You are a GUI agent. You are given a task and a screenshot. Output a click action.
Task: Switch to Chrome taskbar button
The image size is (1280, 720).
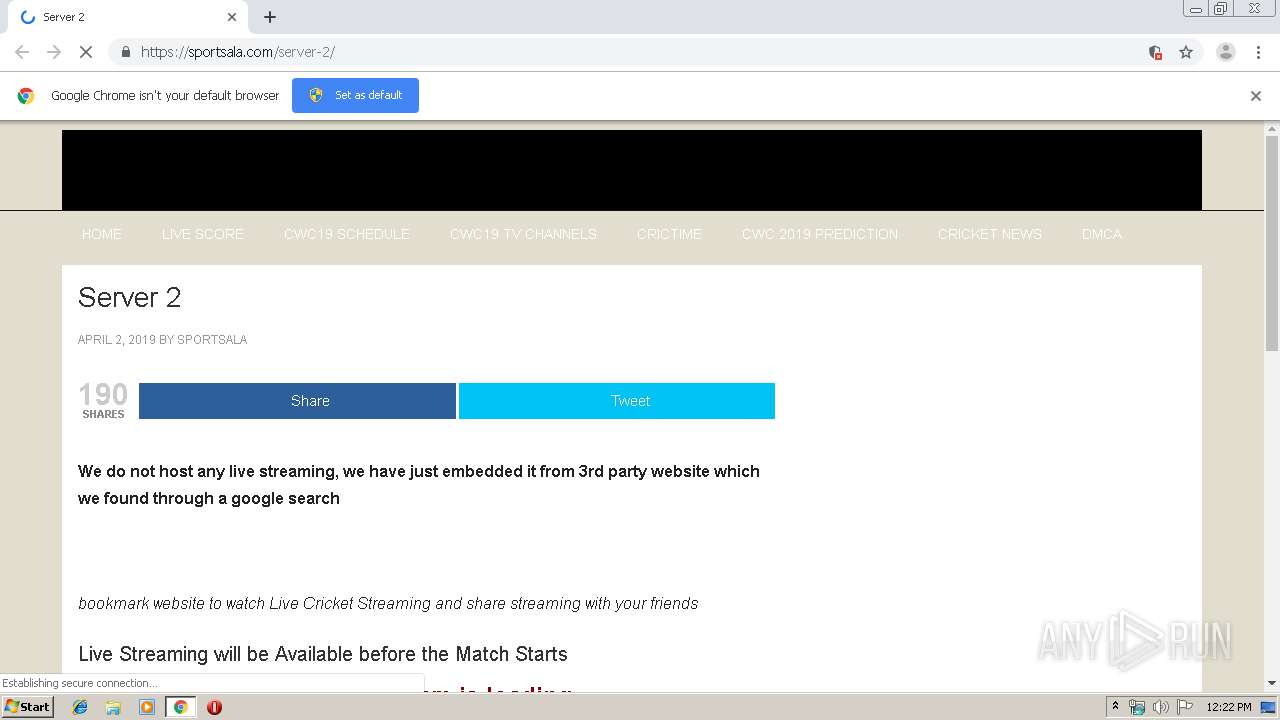click(x=180, y=707)
